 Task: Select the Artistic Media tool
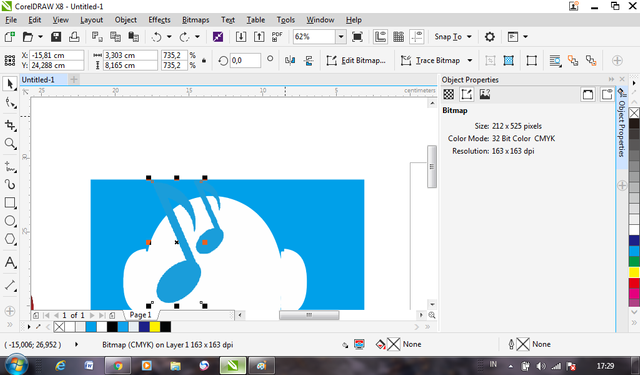pos(10,184)
